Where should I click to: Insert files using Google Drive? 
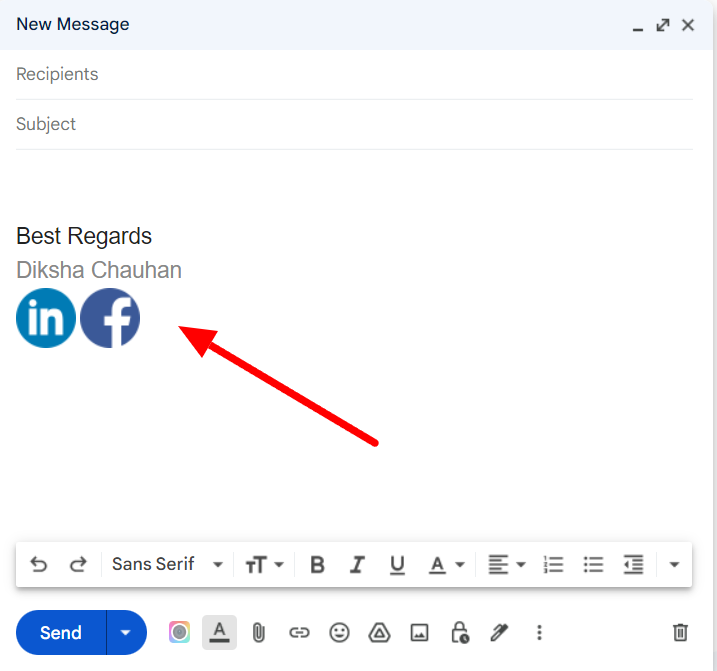[x=379, y=633]
